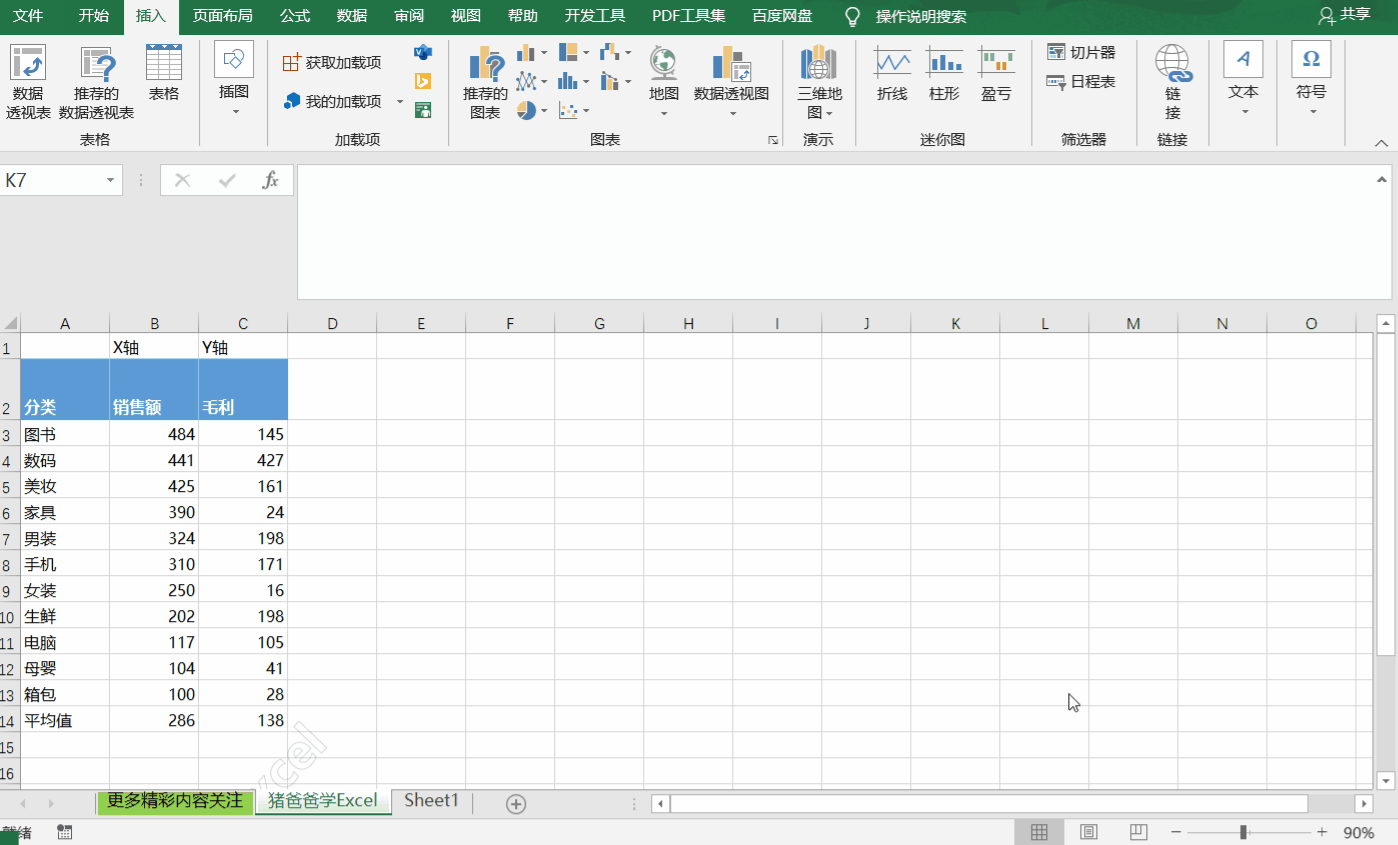1398x845 pixels.
Task: Open the chart group dialog launcher
Action: coord(772,141)
